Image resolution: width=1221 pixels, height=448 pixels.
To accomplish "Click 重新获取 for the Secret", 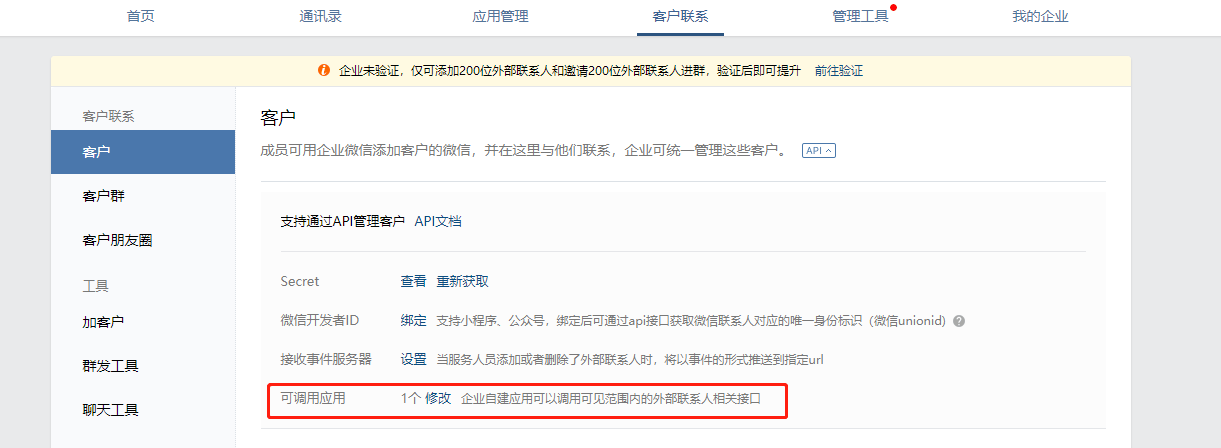I will click(463, 281).
